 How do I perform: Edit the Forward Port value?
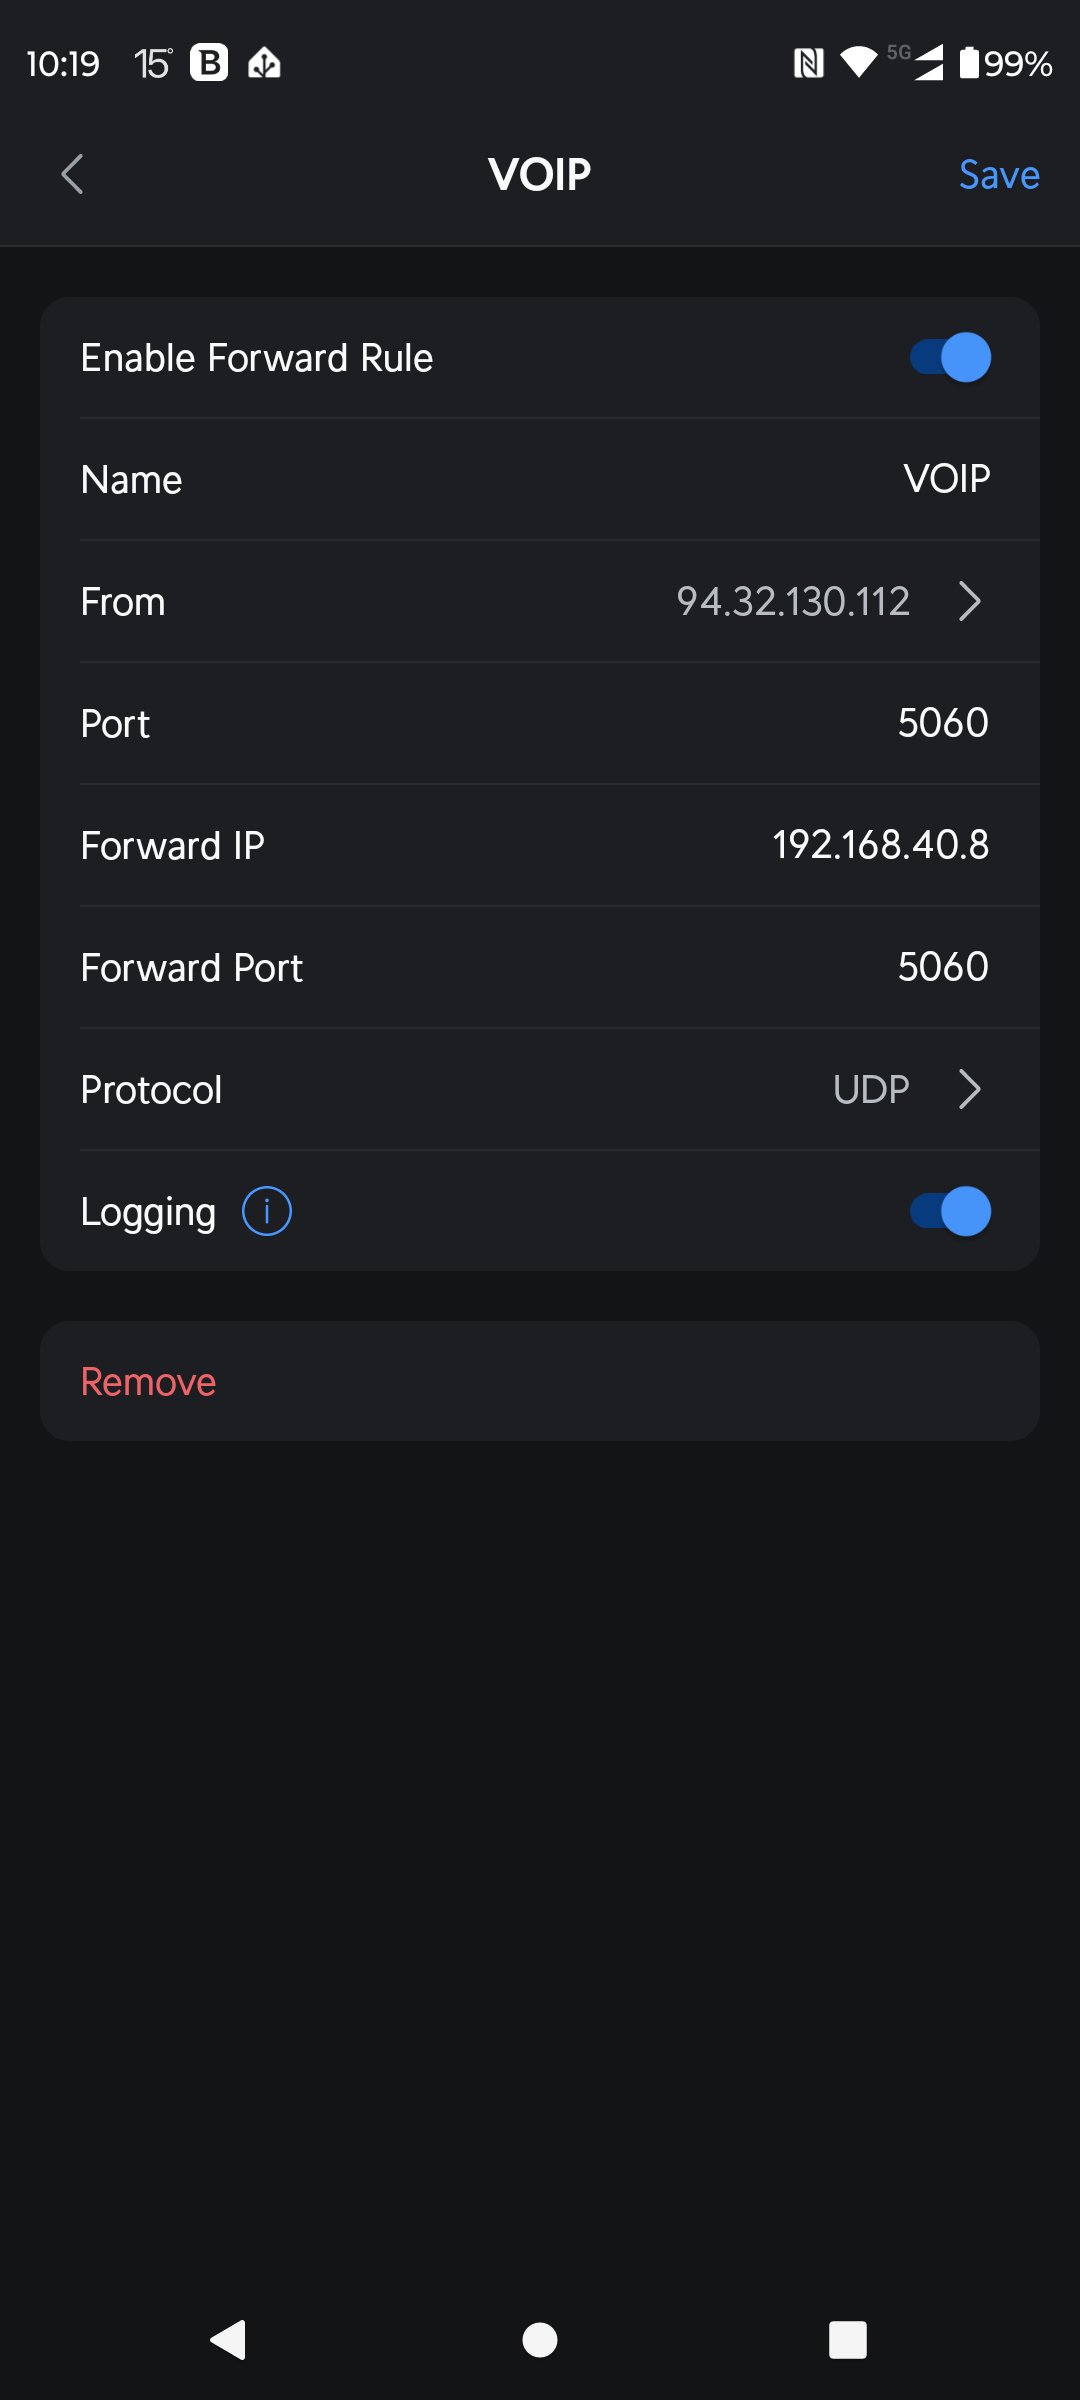click(942, 967)
